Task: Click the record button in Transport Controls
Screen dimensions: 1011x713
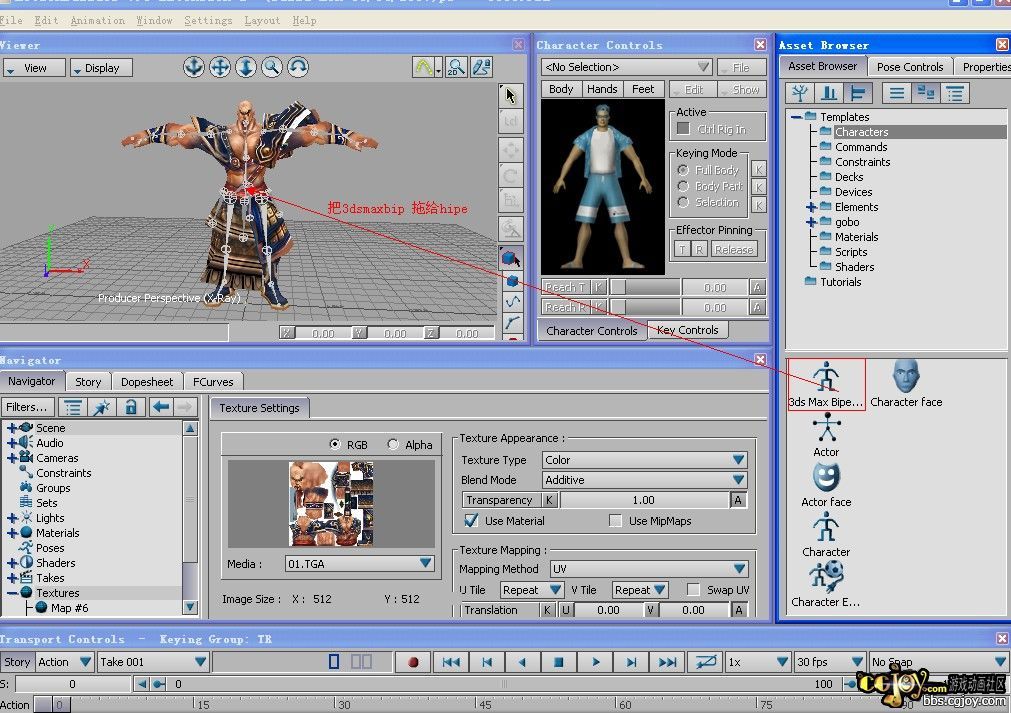Action: (413, 662)
